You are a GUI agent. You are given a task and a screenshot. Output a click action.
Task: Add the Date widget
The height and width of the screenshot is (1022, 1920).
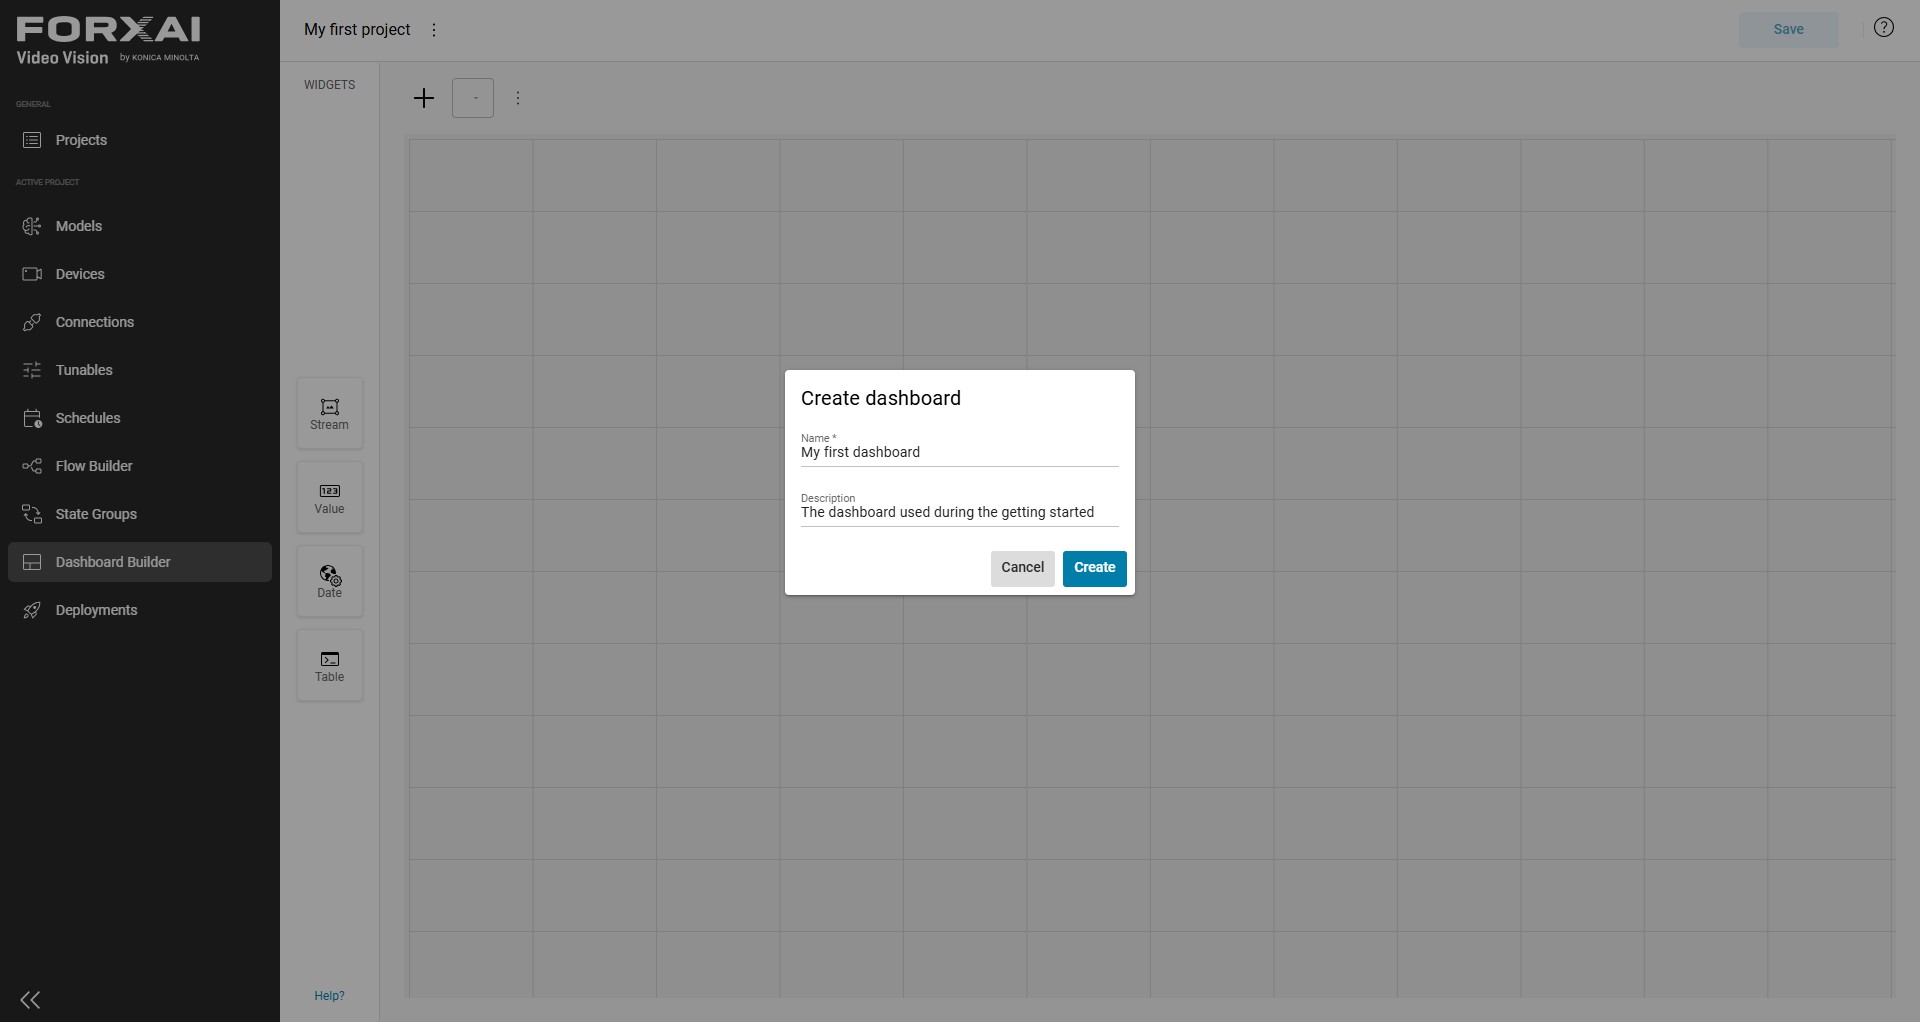[330, 581]
